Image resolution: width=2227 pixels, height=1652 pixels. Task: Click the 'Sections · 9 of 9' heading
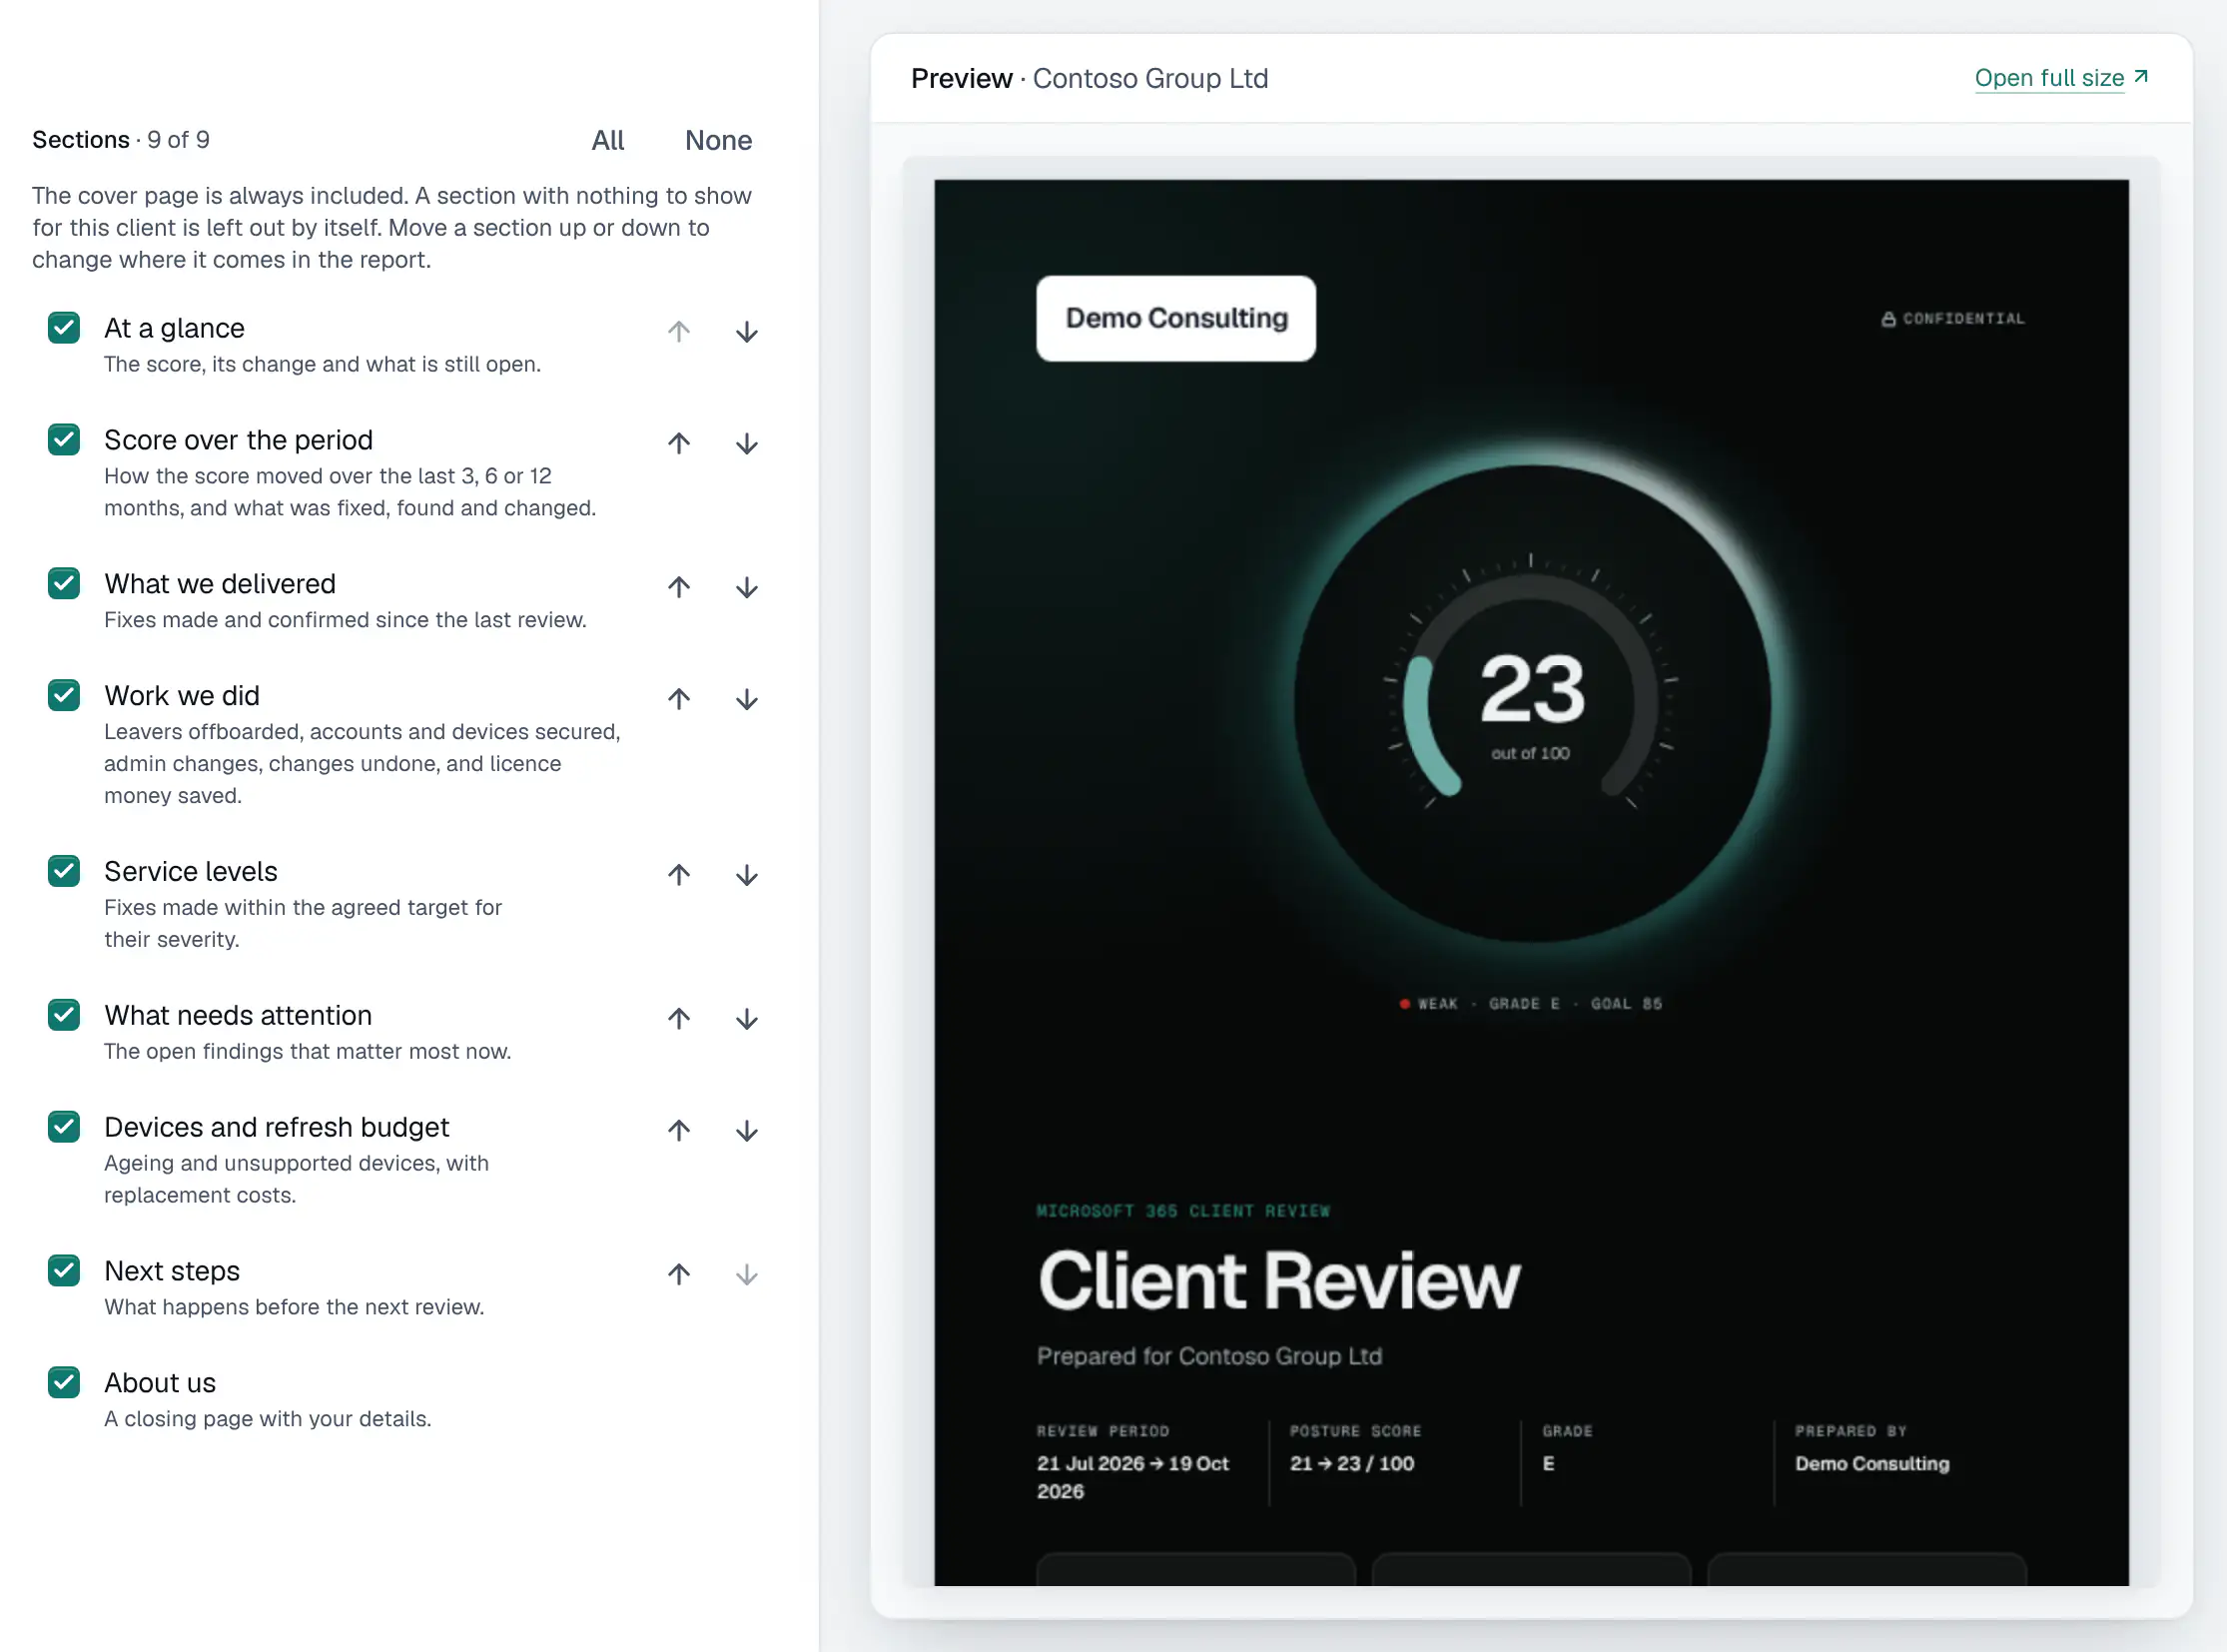[121, 140]
